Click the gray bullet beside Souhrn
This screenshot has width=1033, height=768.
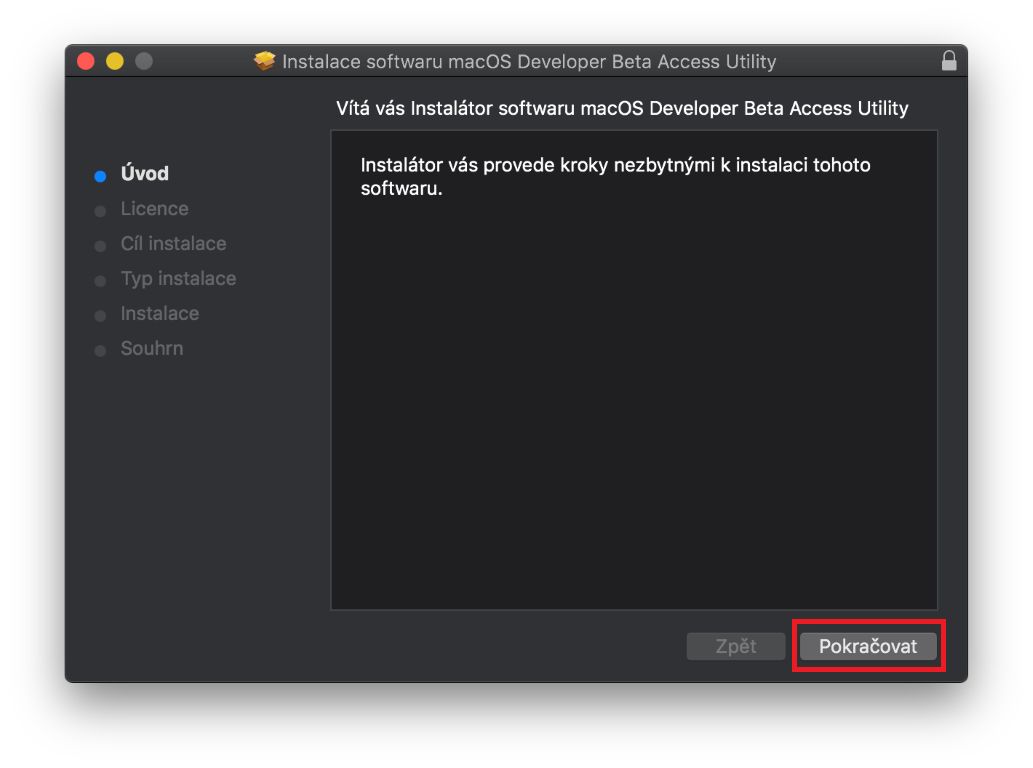[x=100, y=351]
